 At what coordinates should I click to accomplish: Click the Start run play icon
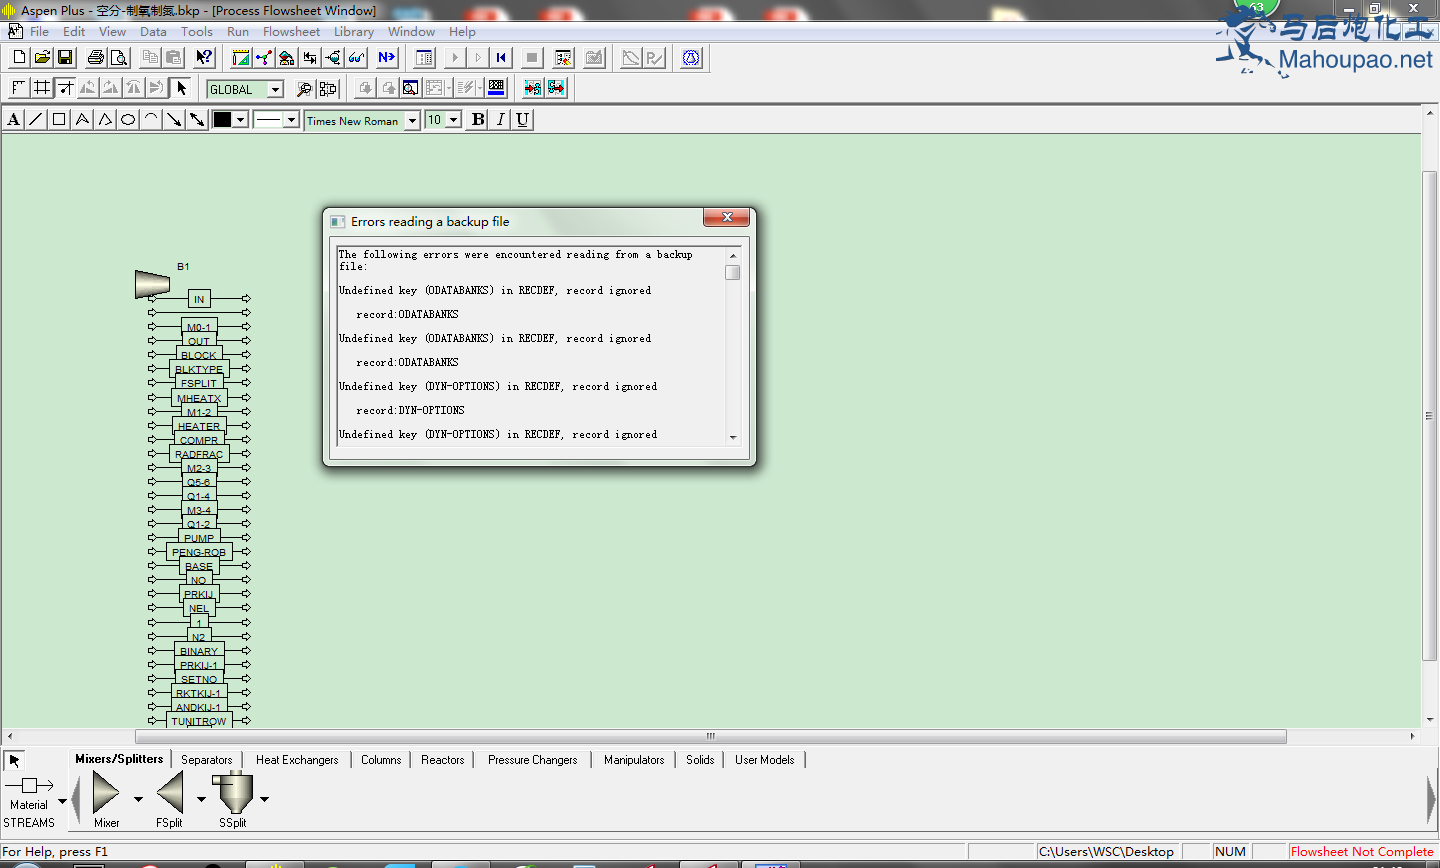(455, 58)
